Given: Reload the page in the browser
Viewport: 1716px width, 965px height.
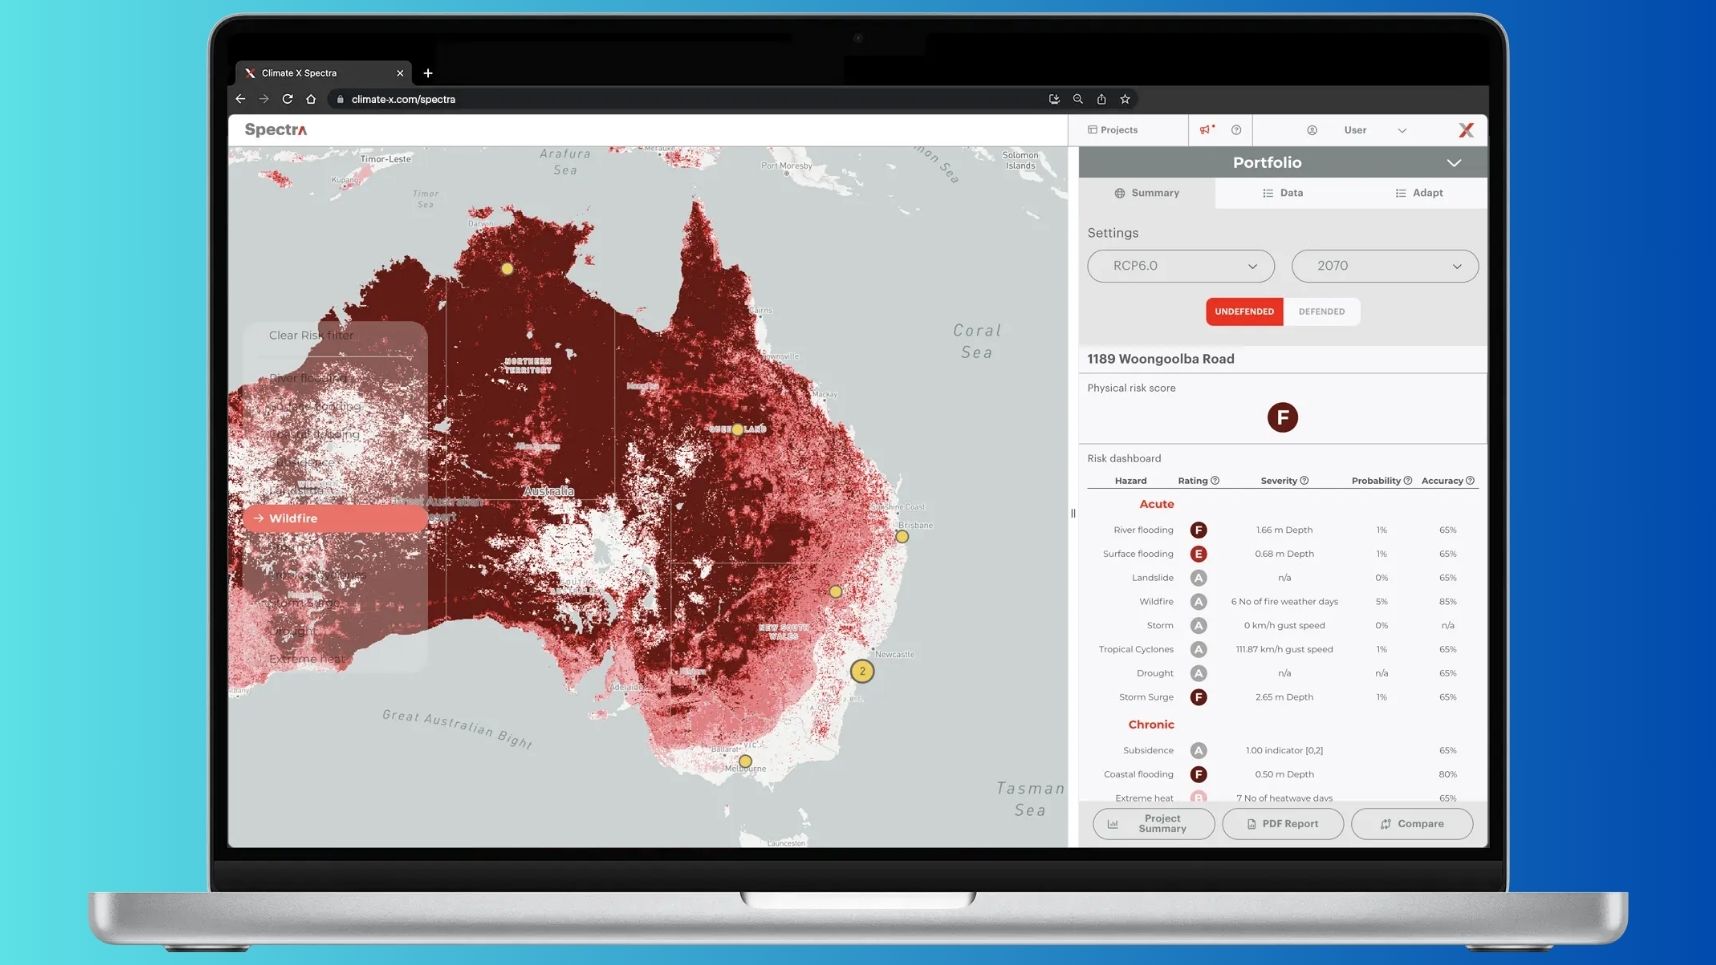Looking at the screenshot, I should [287, 99].
